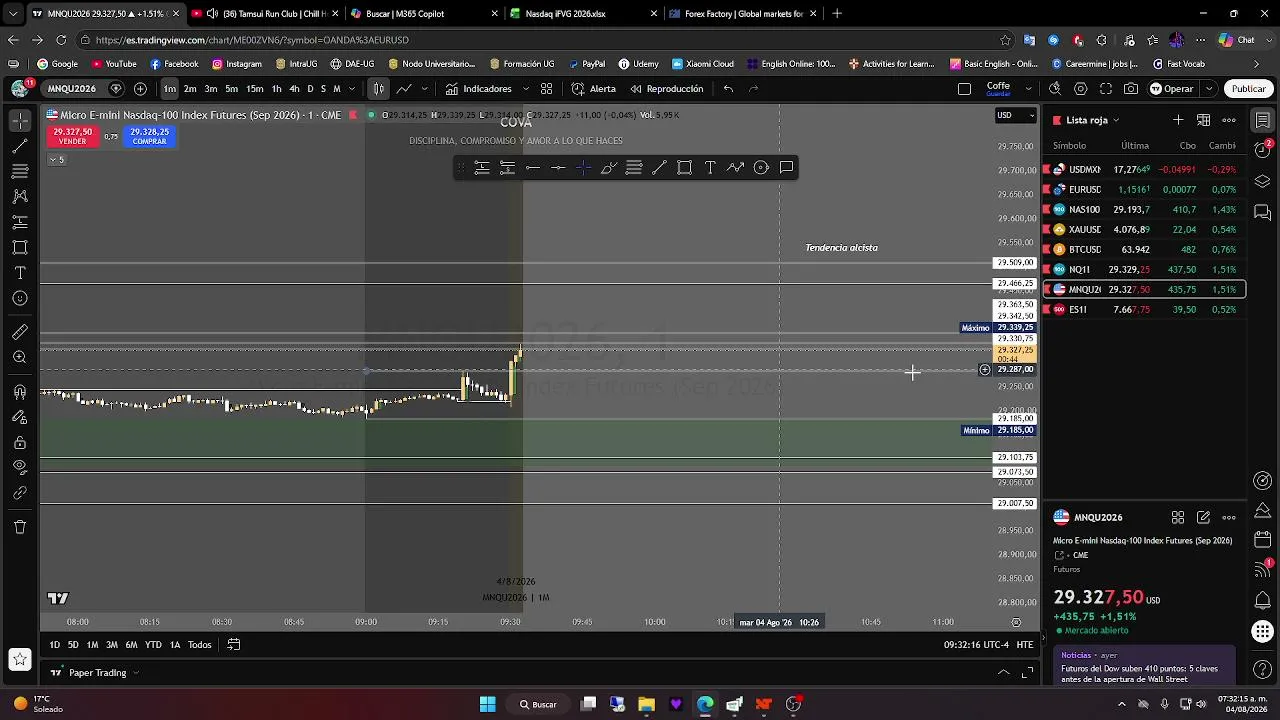Screen dimensions: 1280x720
Task: Select the 1m timeframe
Action: coord(169,88)
